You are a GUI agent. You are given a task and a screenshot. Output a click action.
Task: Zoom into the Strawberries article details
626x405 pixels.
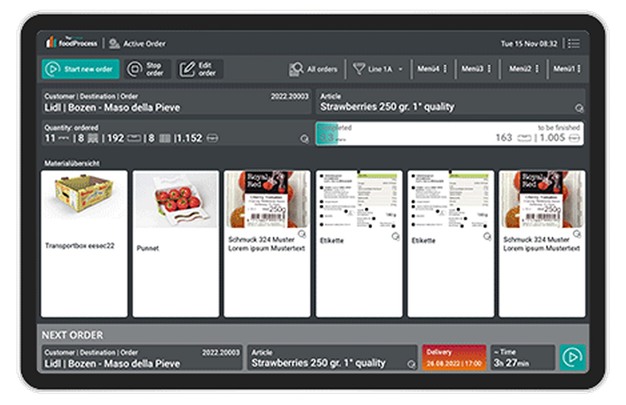579,108
